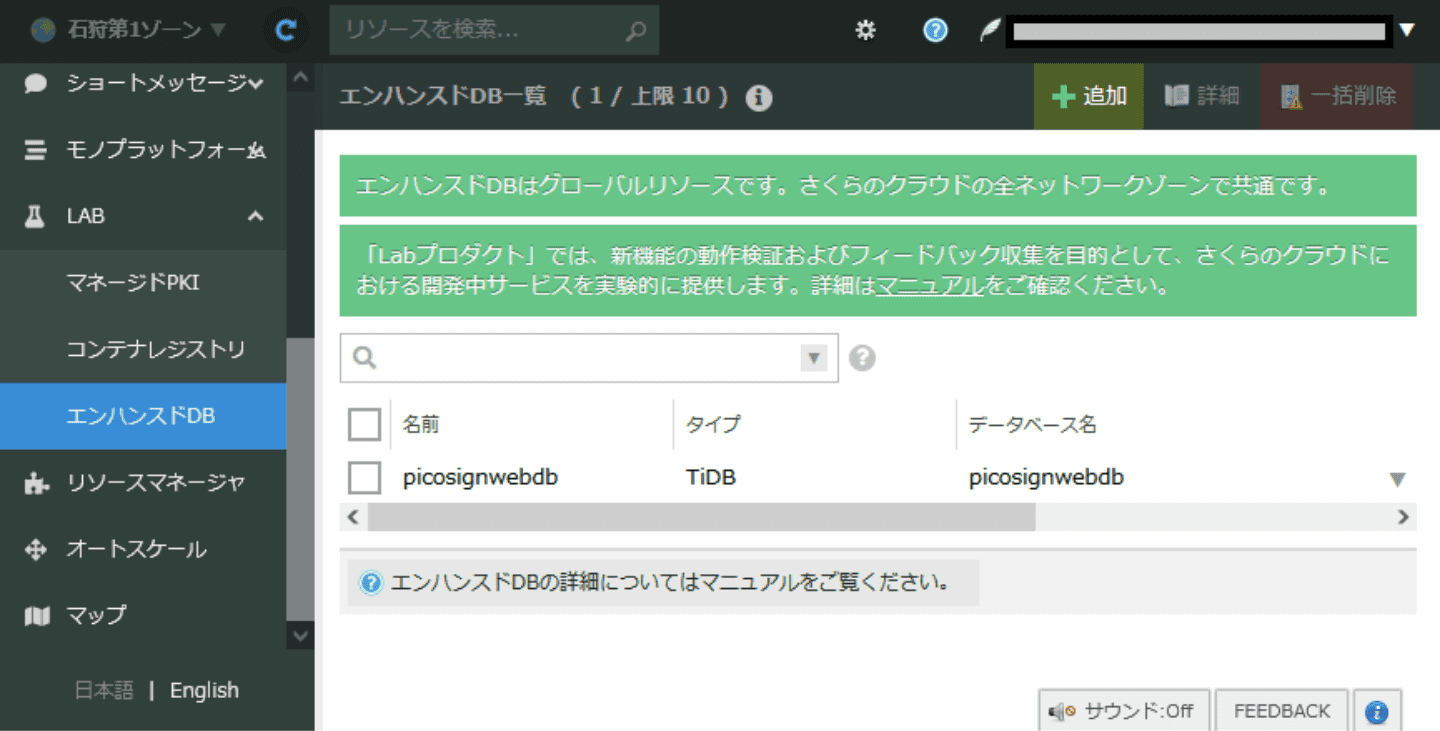Open the マニュアル link in green notice
Screen dimensions: 1440x731
point(929,286)
